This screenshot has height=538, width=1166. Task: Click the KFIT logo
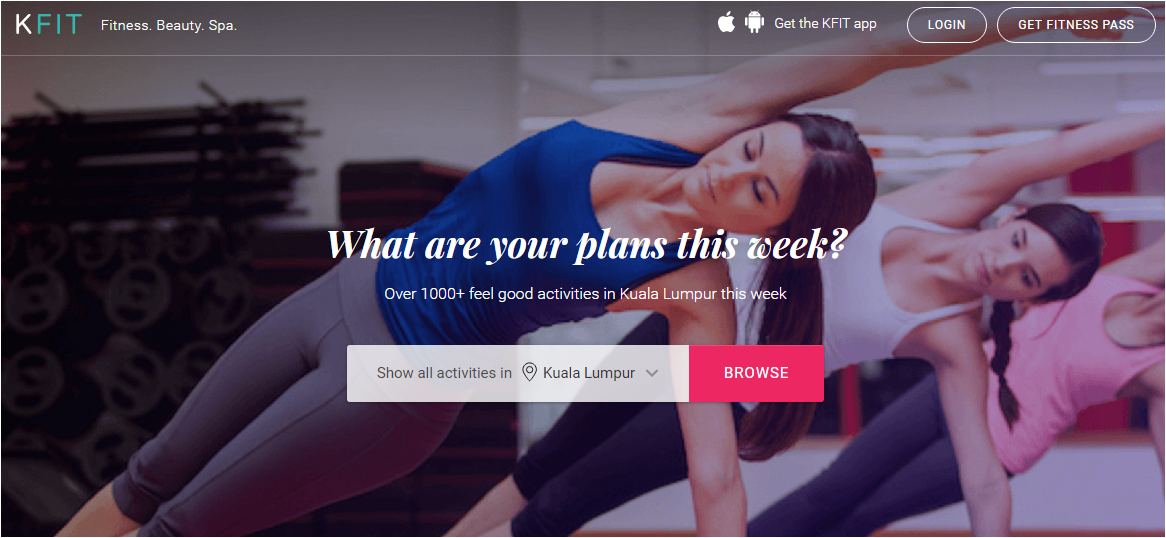click(x=48, y=25)
